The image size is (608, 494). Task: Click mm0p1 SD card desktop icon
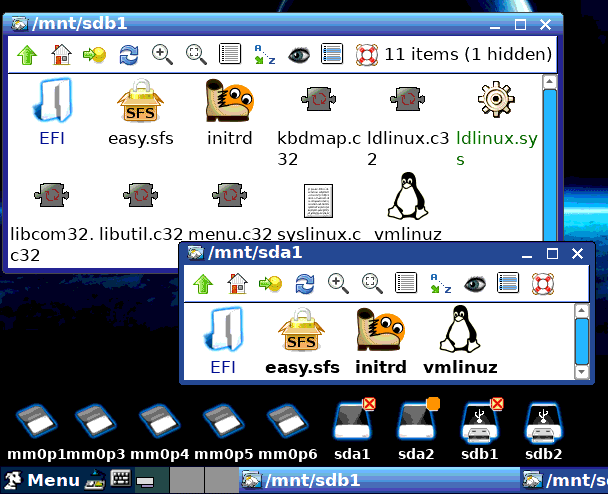(36, 432)
